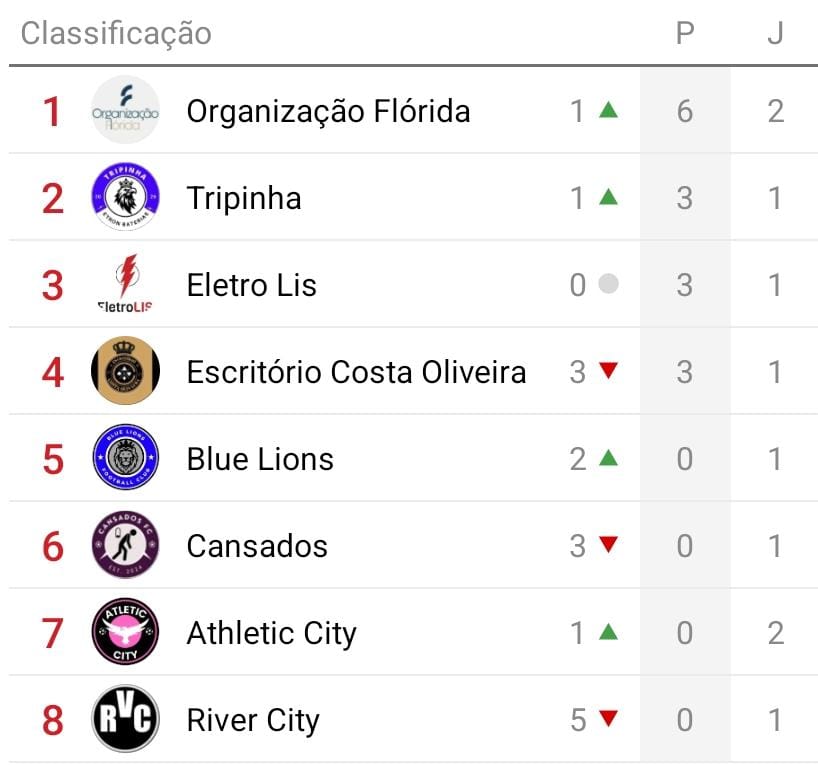The image size is (818, 765).
Task: Open the Blue Lions team name link
Action: (260, 459)
